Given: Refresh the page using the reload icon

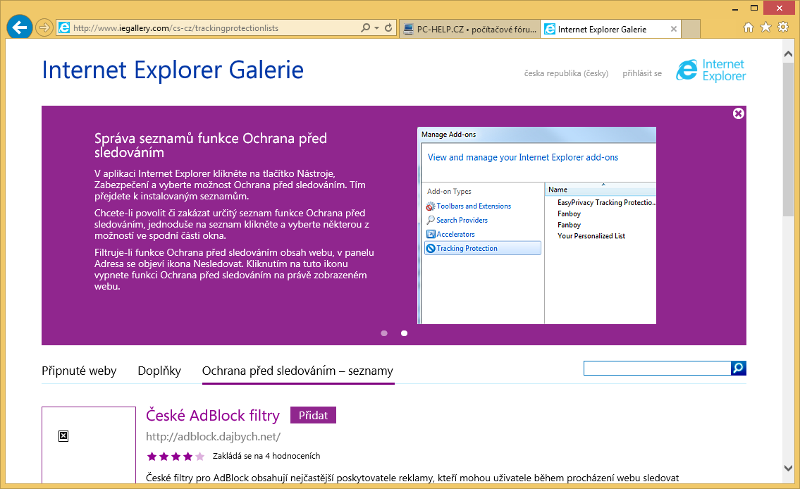Looking at the screenshot, I should (x=388, y=28).
